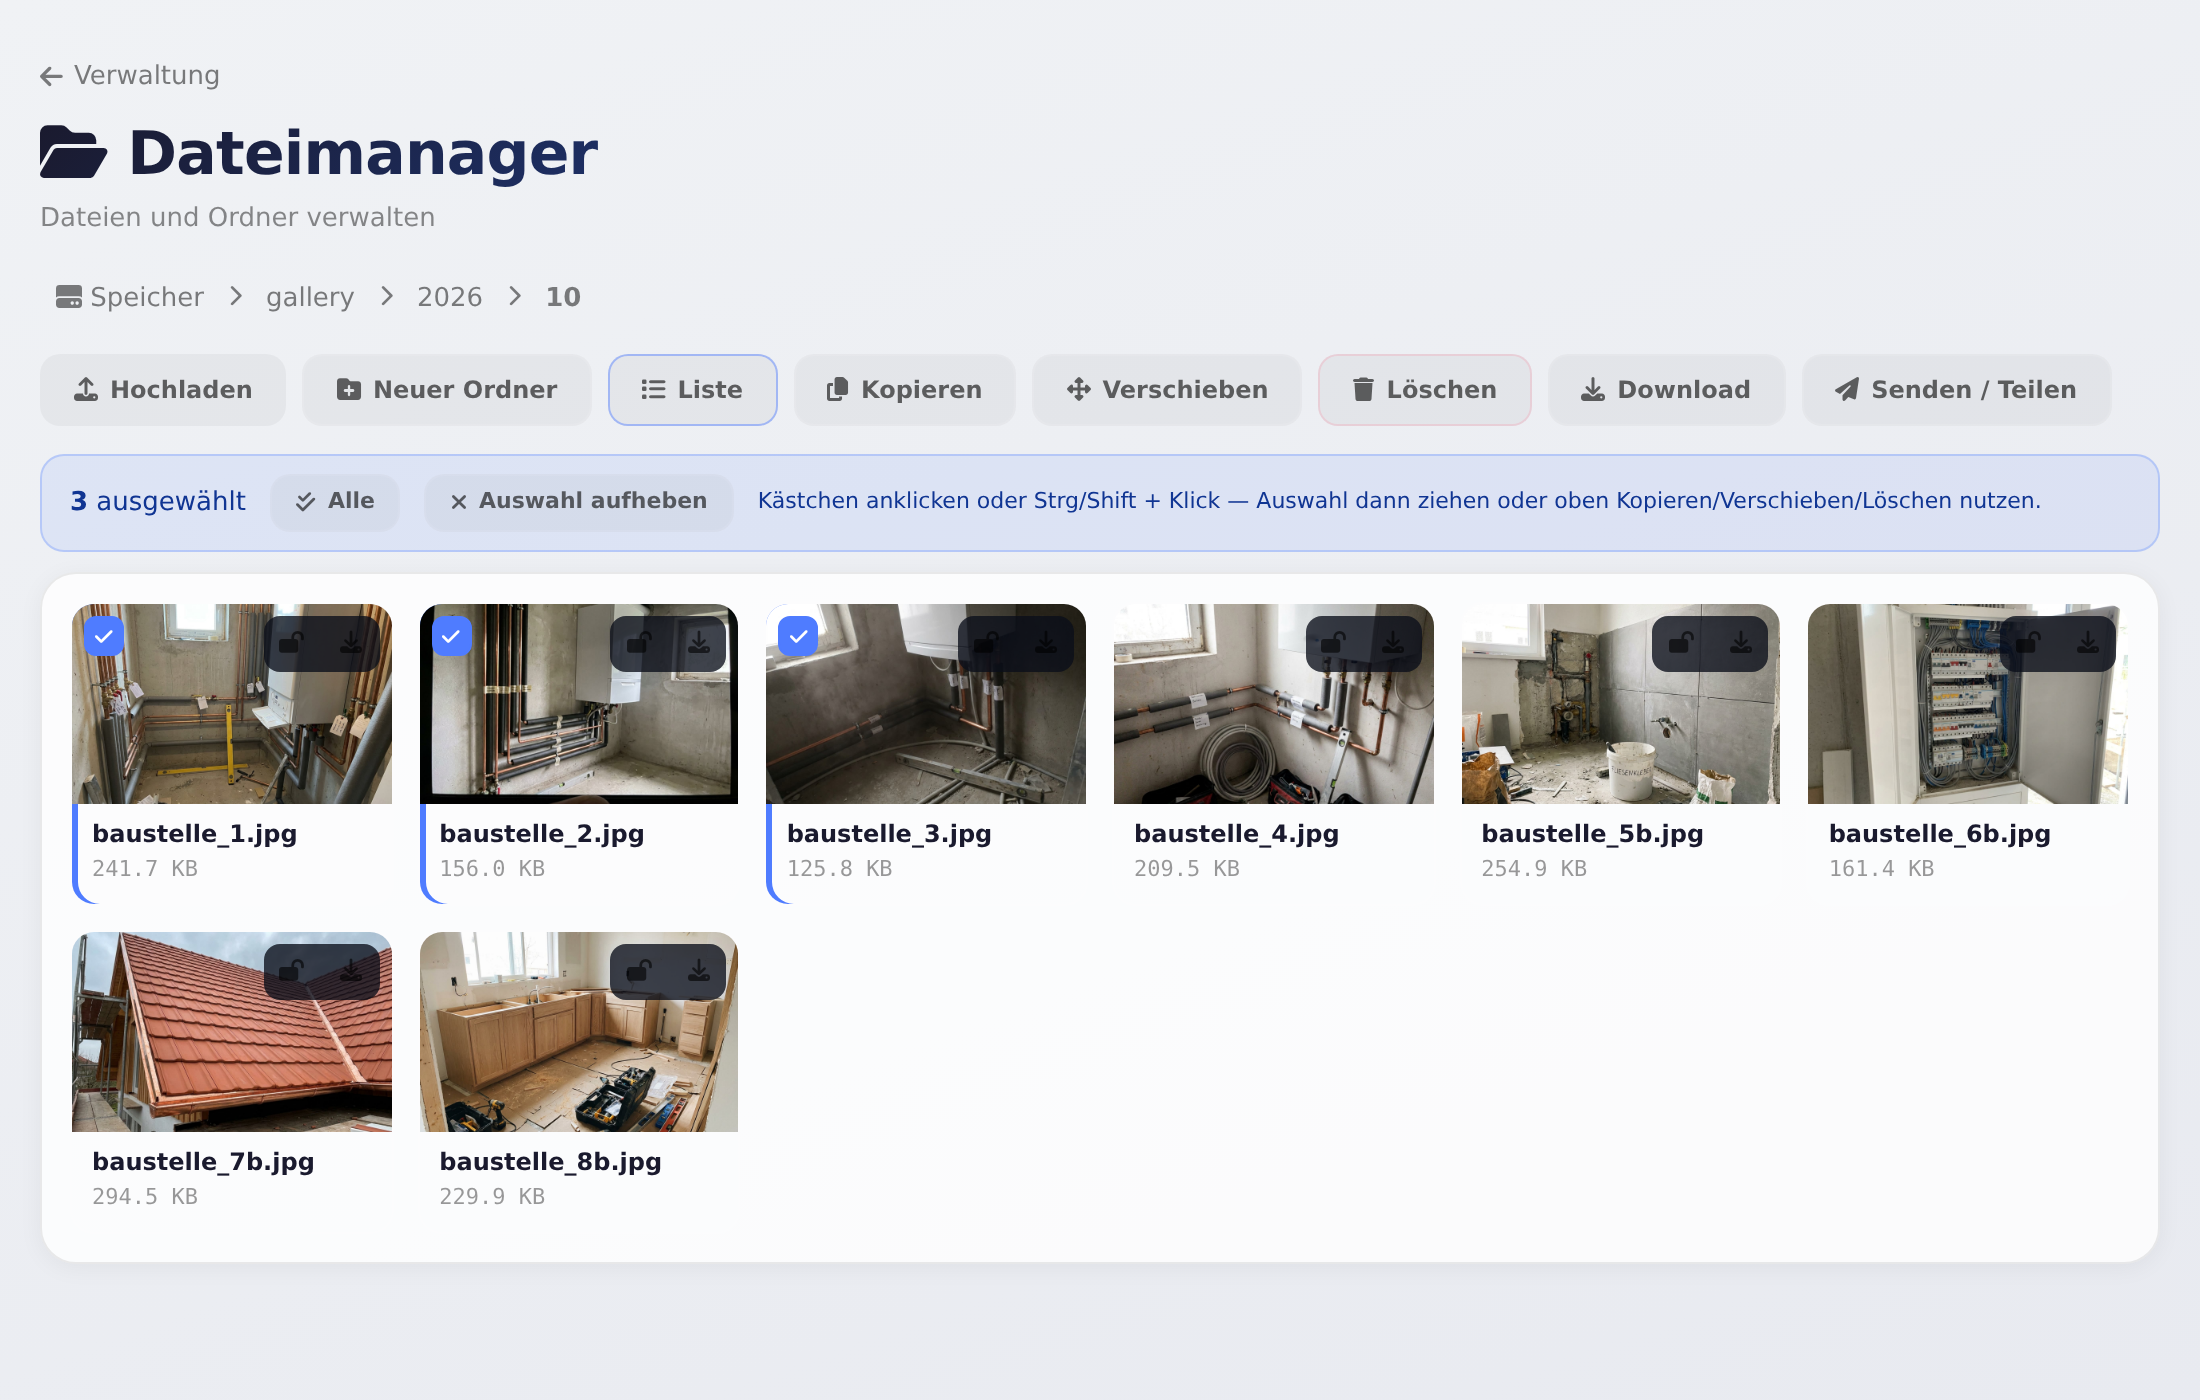Image resolution: width=2200 pixels, height=1400 pixels.
Task: Deselect baustelle_3.jpg using its checkbox
Action: [798, 636]
